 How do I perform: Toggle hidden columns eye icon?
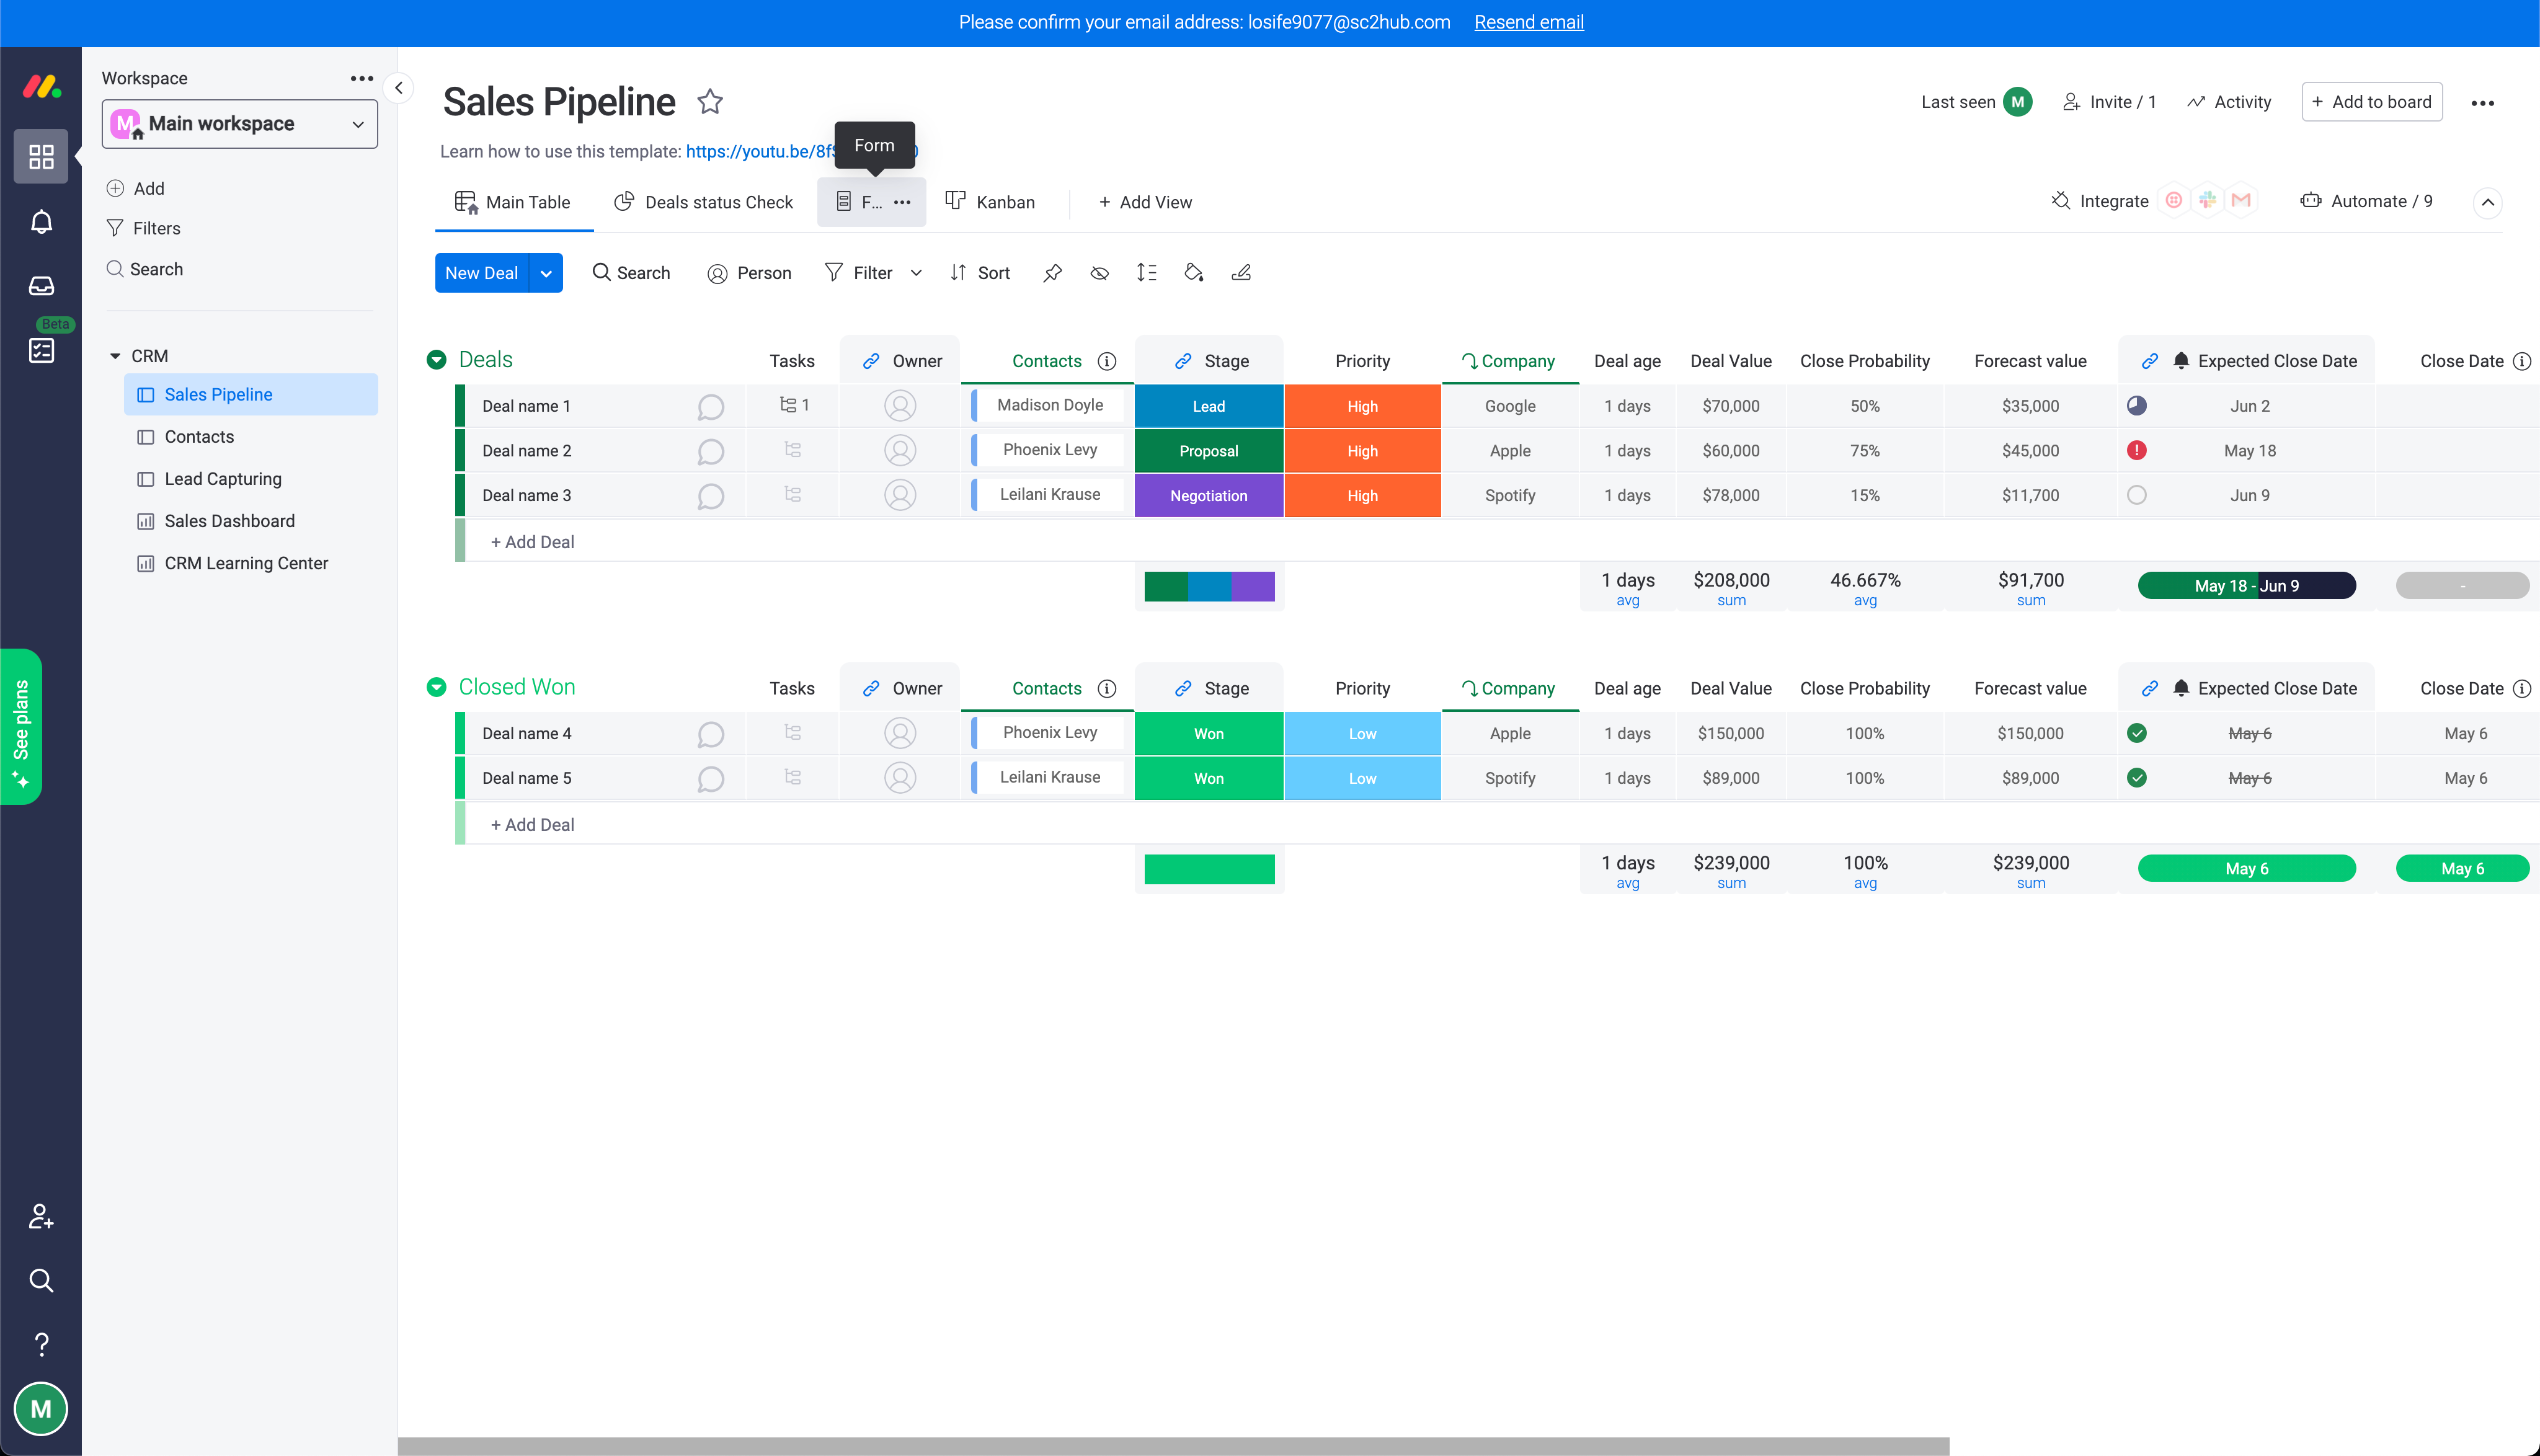[1099, 273]
